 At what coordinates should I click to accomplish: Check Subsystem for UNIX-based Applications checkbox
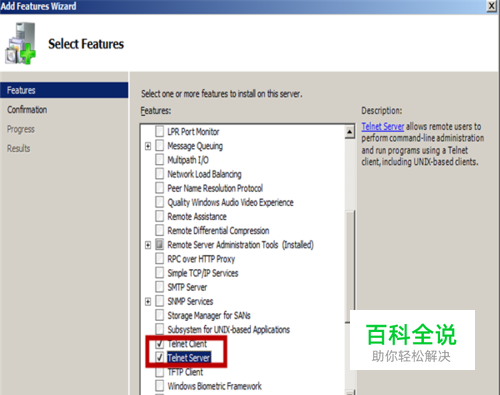click(160, 329)
